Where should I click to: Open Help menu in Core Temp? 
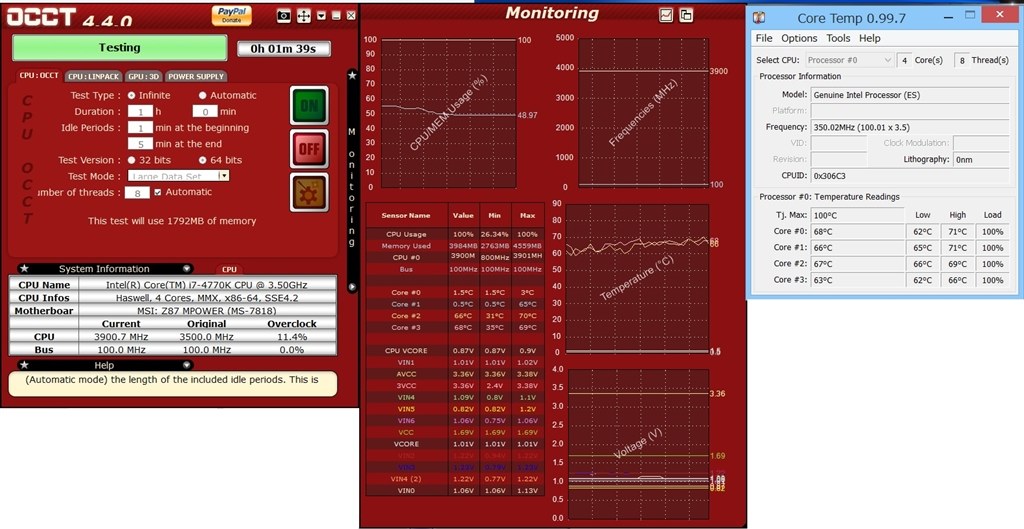[x=869, y=39]
